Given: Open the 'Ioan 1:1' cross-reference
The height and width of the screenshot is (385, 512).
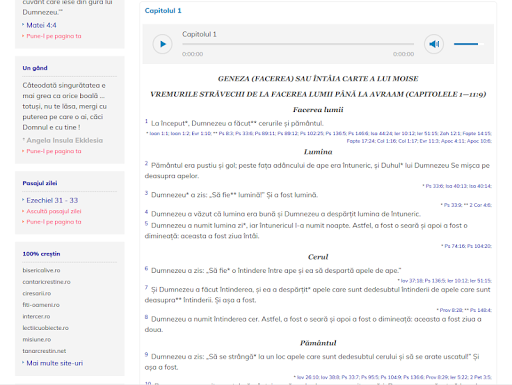Looking at the screenshot, I should coord(159,133).
